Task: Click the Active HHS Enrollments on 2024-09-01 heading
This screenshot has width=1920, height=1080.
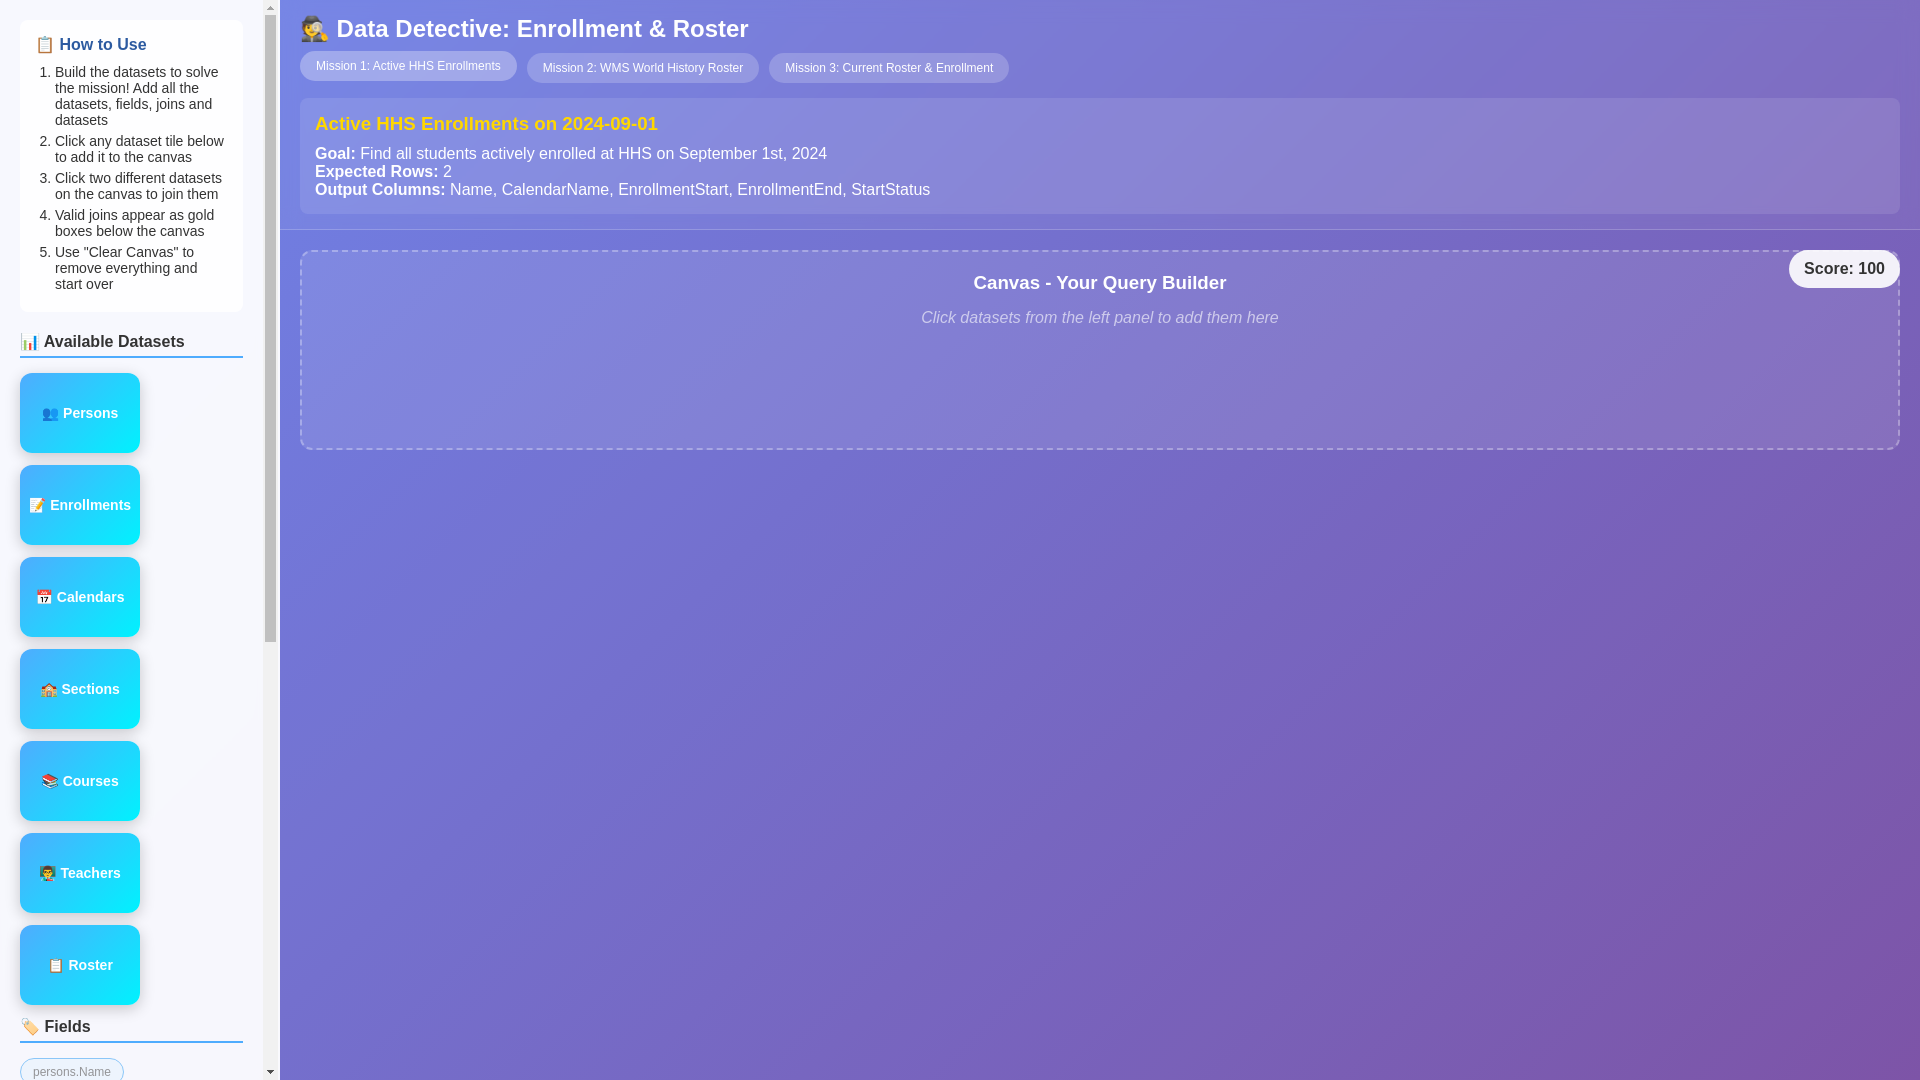Action: click(x=486, y=124)
